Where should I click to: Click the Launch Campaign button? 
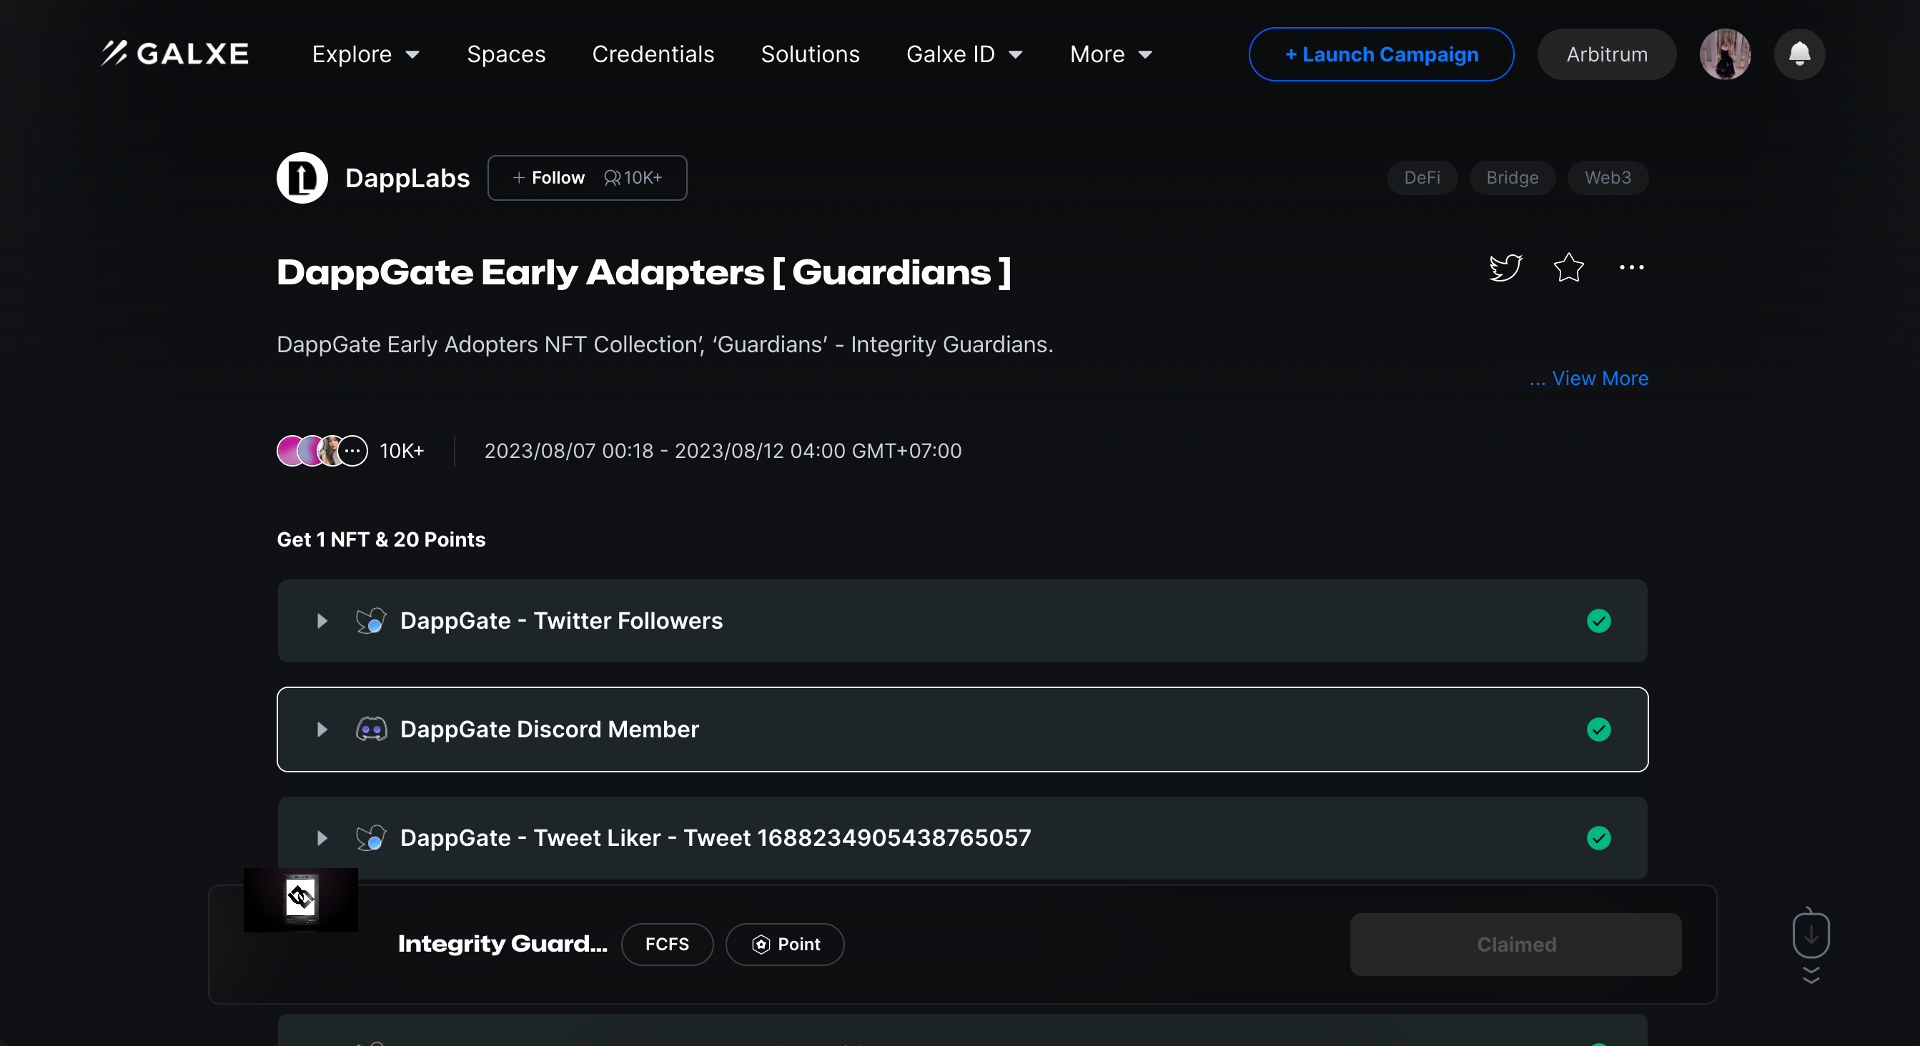1381,54
